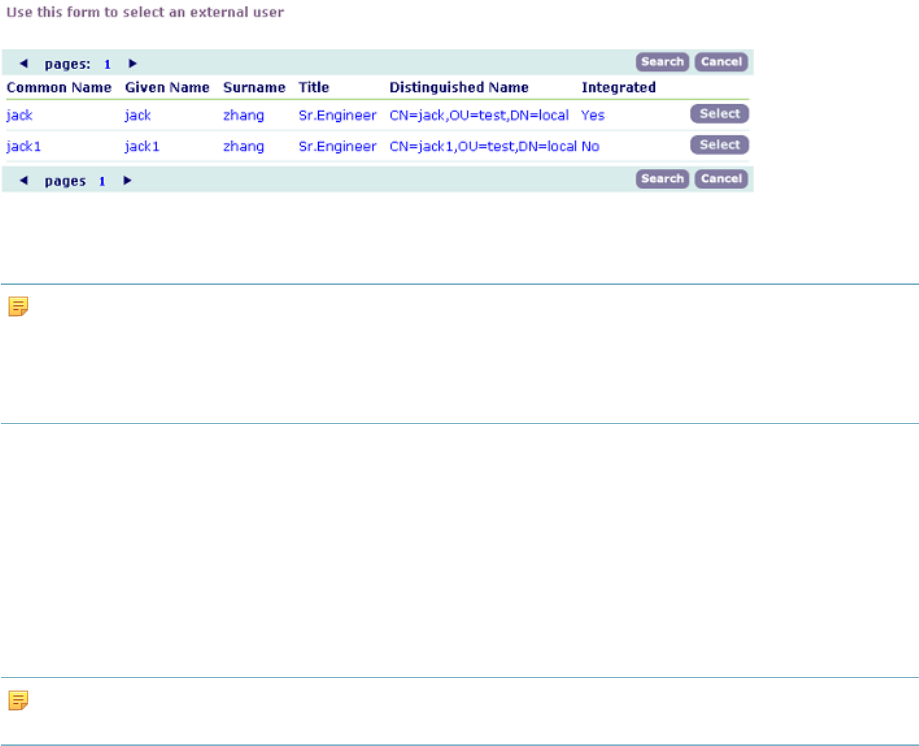The height and width of the screenshot is (746, 919).
Task: Select the jack1 user row
Action: [x=719, y=145]
